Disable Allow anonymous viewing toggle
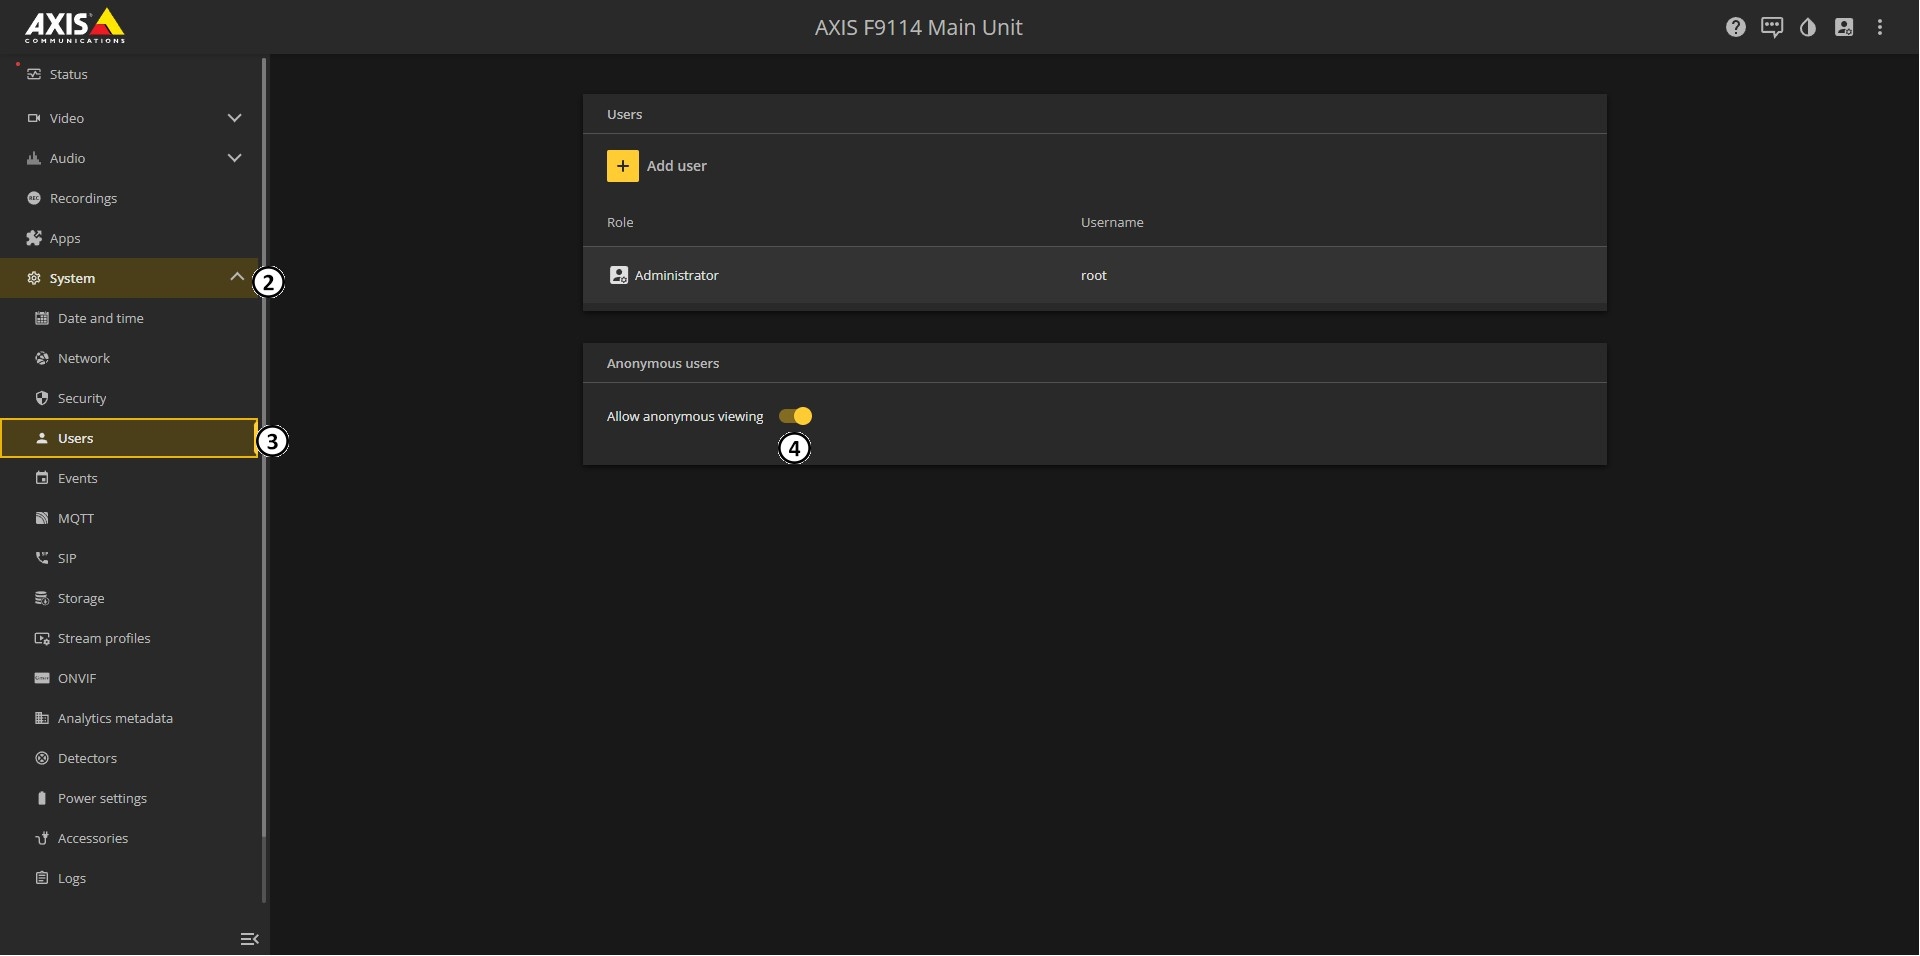The height and width of the screenshot is (956, 1920). point(796,416)
